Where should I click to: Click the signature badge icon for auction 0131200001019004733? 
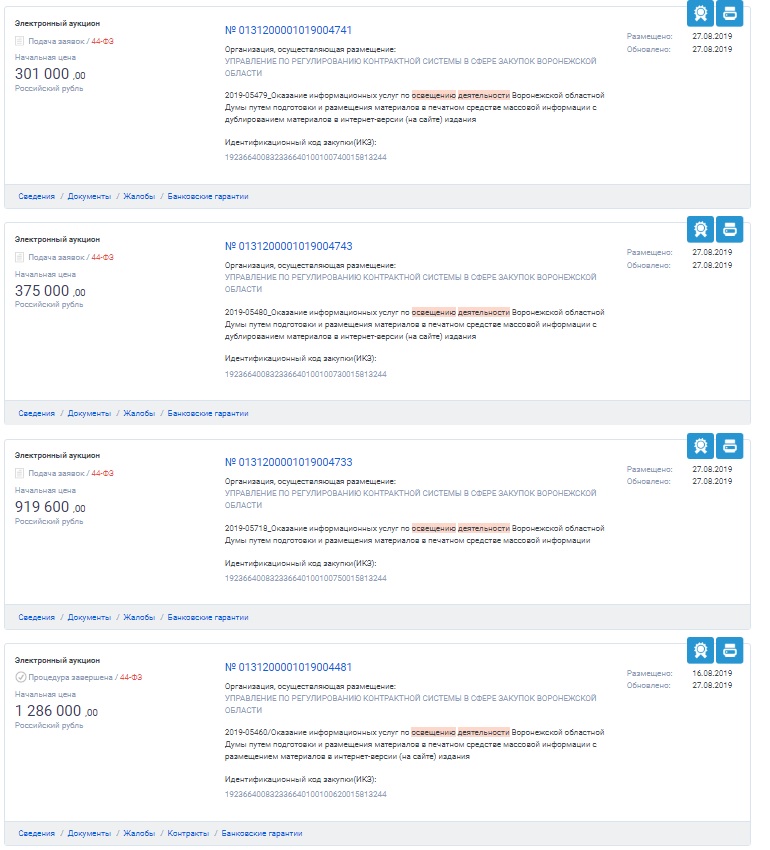pyautogui.click(x=700, y=446)
